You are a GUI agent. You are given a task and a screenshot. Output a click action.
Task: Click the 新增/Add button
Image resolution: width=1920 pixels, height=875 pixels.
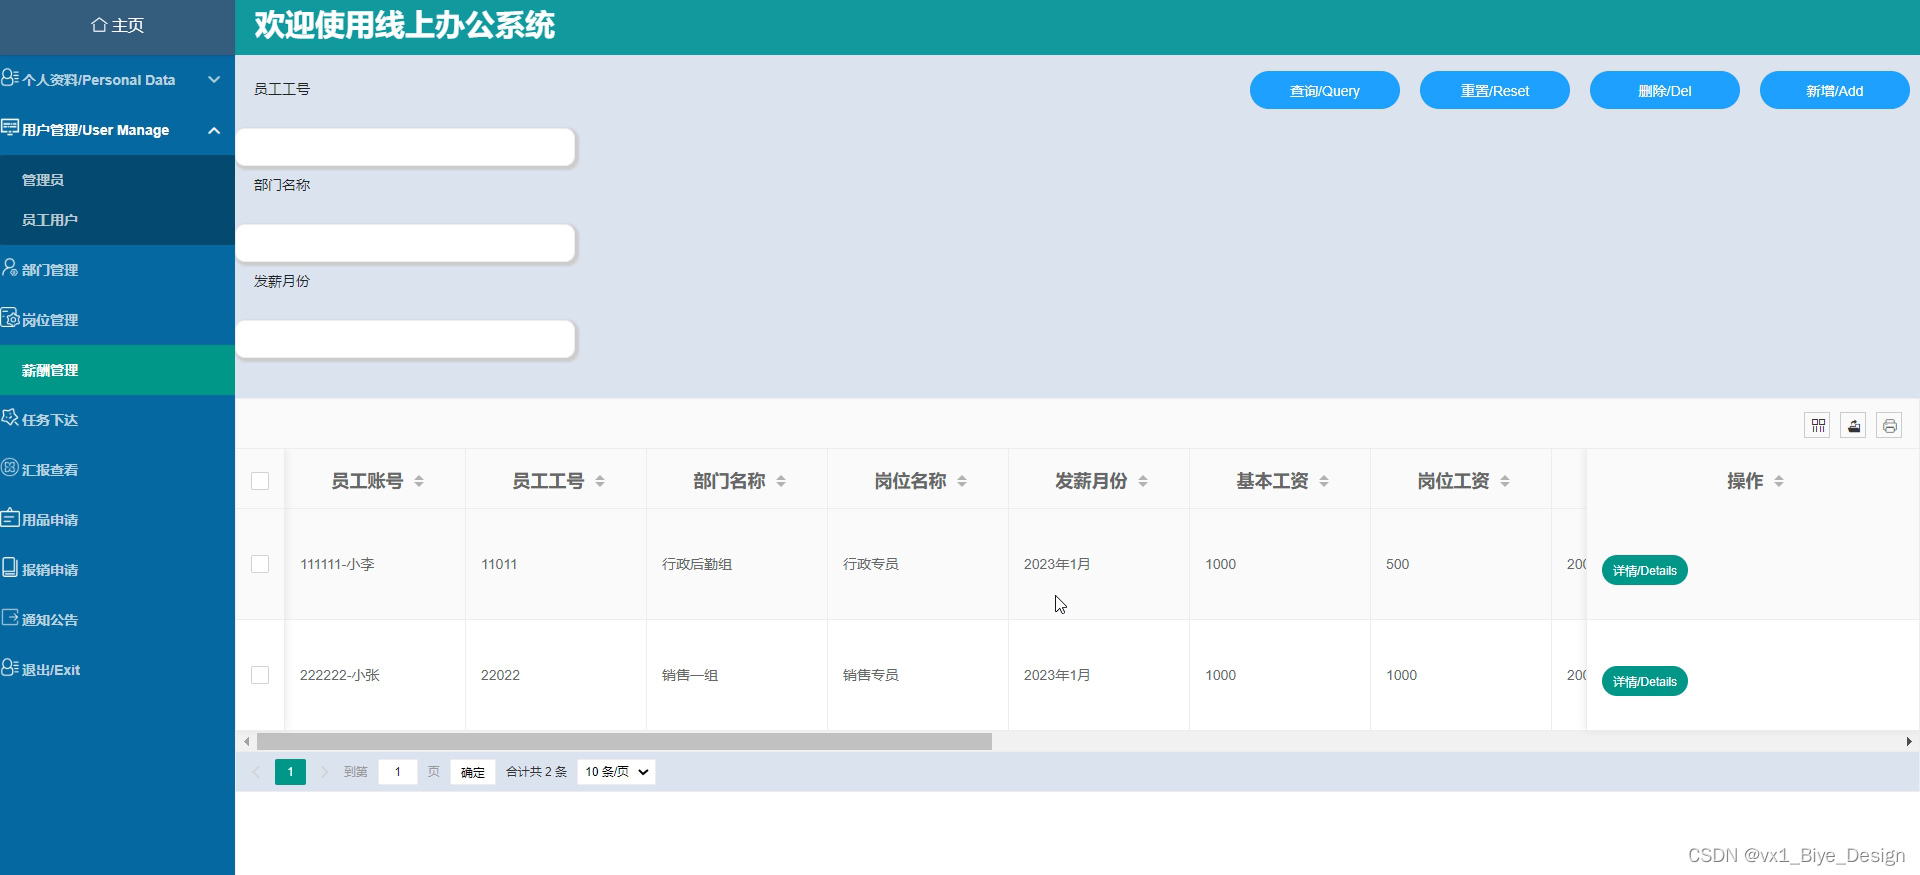click(x=1835, y=90)
